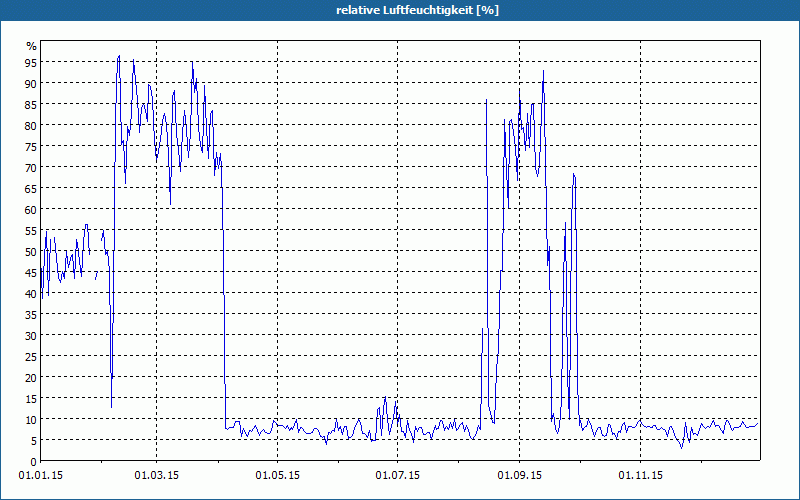Image resolution: width=800 pixels, height=500 pixels.
Task: Click the x-axis date '01.07.15'
Action: pos(397,476)
